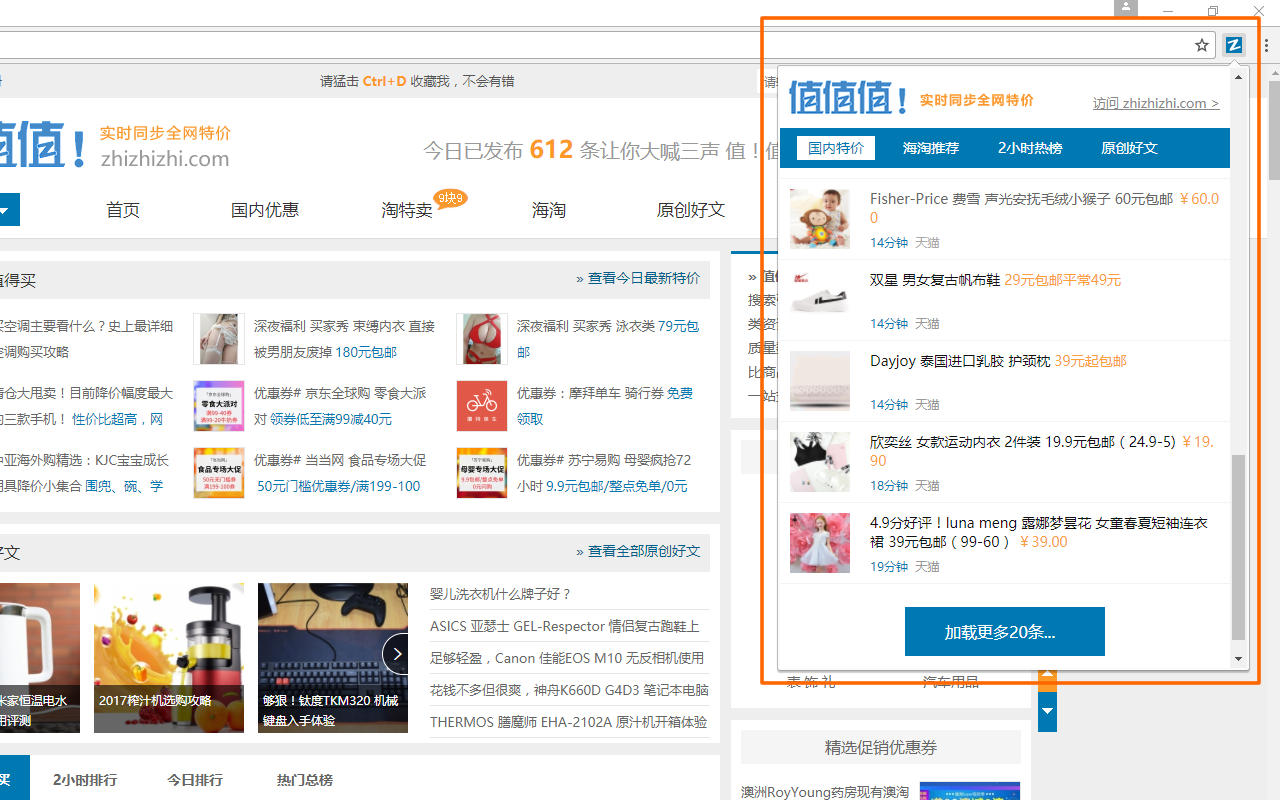Switch to 2小时排行 ranking tab
The width and height of the screenshot is (1280, 800).
(85, 780)
